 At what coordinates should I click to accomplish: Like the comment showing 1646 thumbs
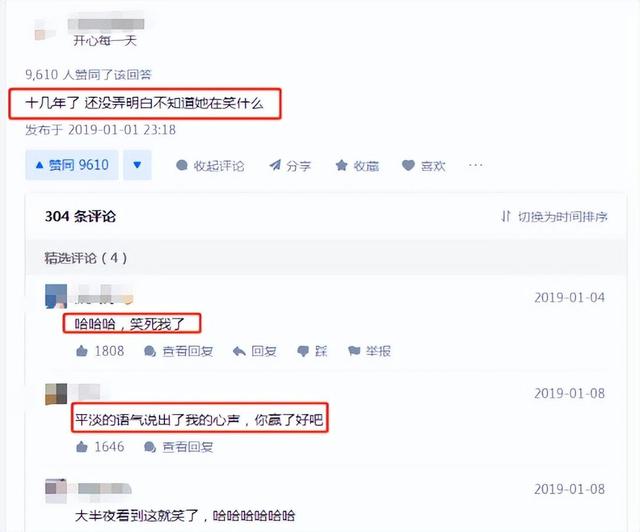click(100, 447)
